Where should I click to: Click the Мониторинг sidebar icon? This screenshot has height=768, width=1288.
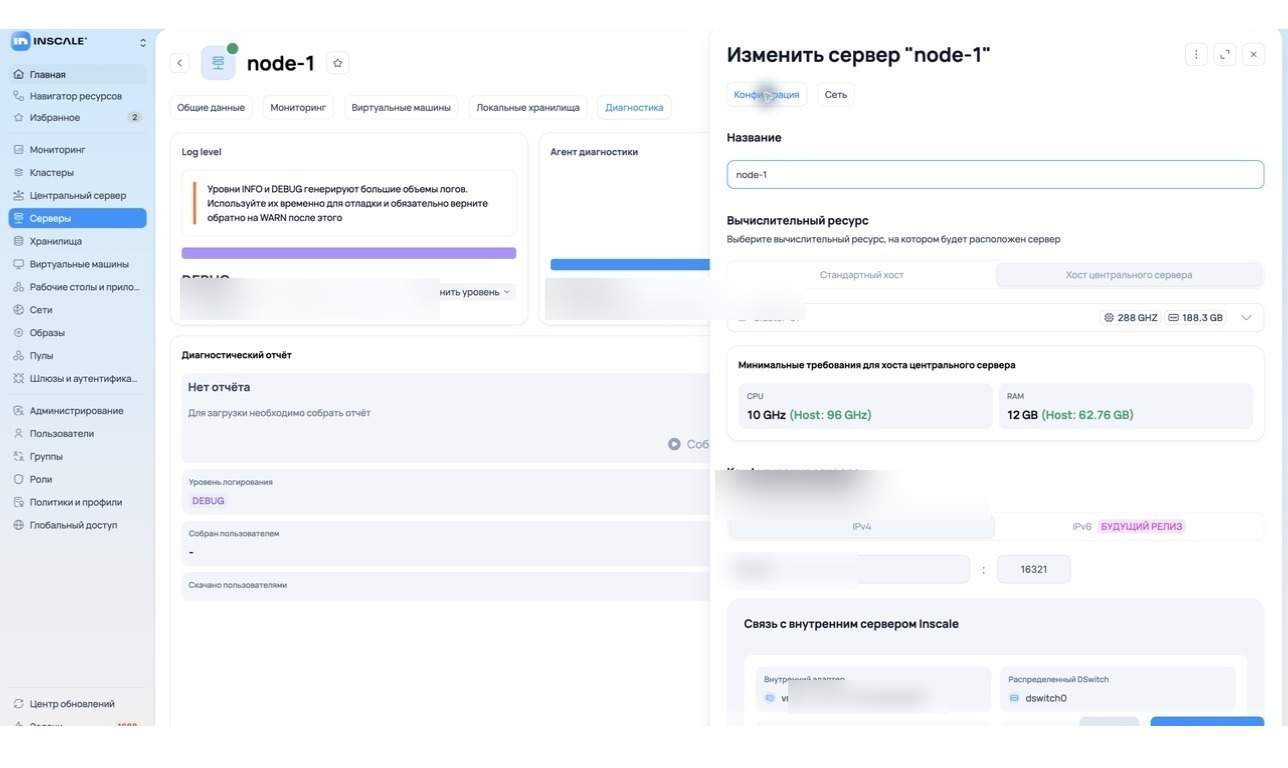coord(18,150)
